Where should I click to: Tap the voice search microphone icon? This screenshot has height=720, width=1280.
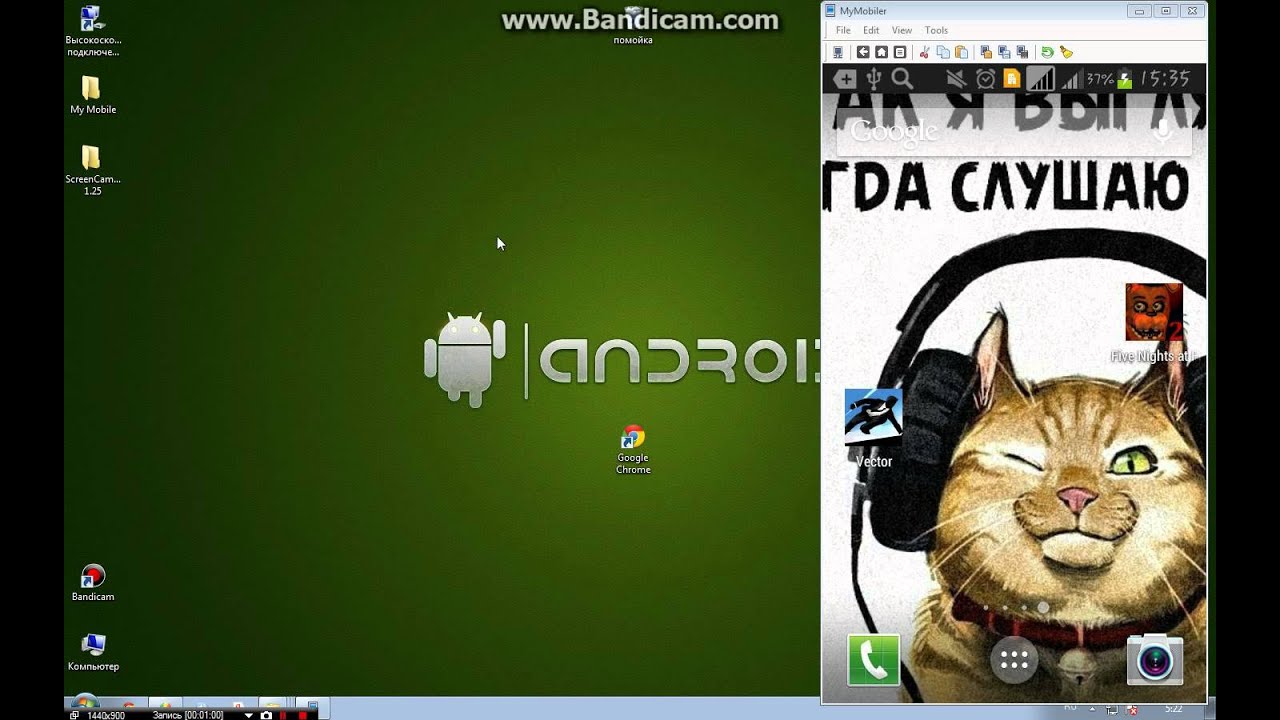click(1162, 131)
